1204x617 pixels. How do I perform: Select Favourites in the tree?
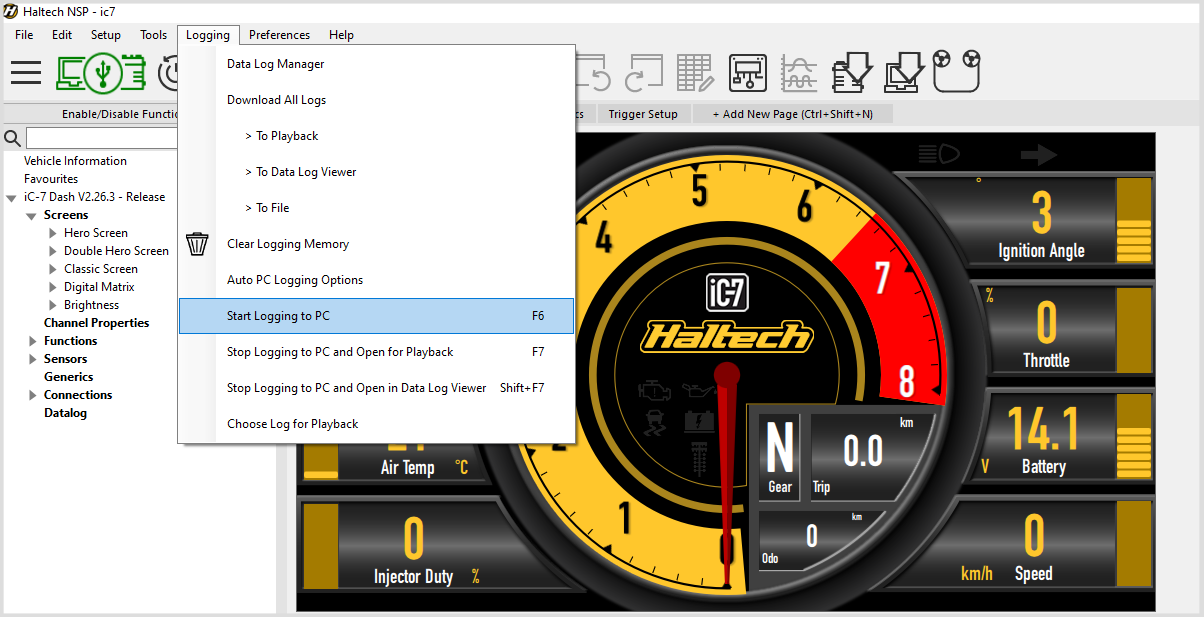(51, 179)
